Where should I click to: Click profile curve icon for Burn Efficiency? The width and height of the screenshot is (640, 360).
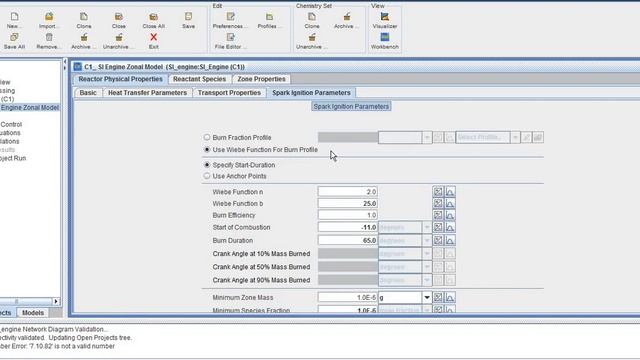(450, 215)
